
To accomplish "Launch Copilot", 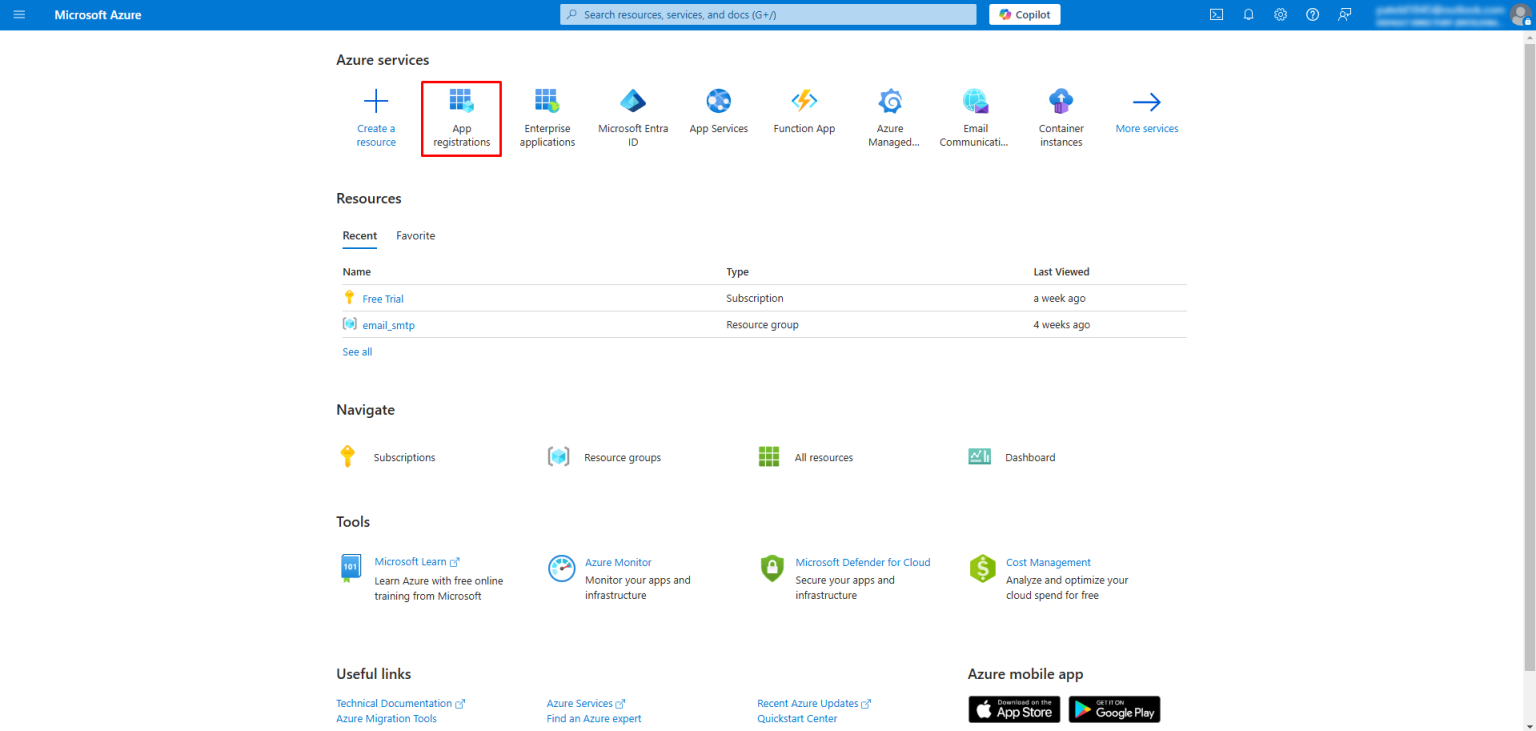I will coord(1024,14).
